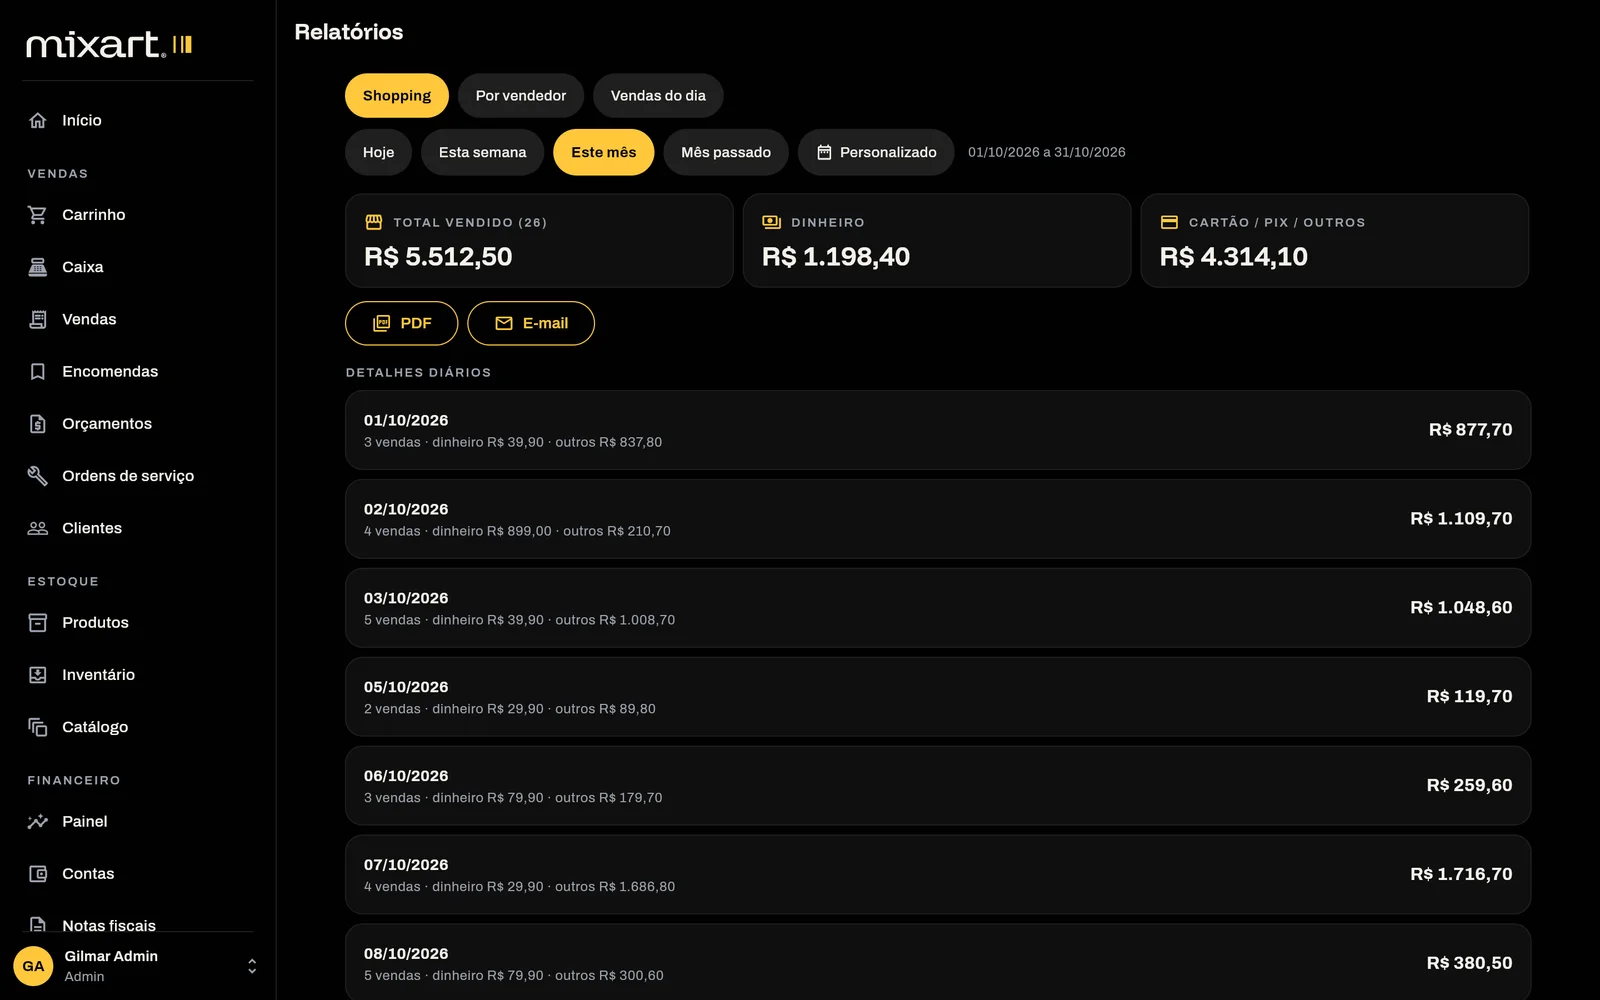This screenshot has height=1000, width=1600.
Task: Click the Início home icon
Action: click(x=38, y=120)
